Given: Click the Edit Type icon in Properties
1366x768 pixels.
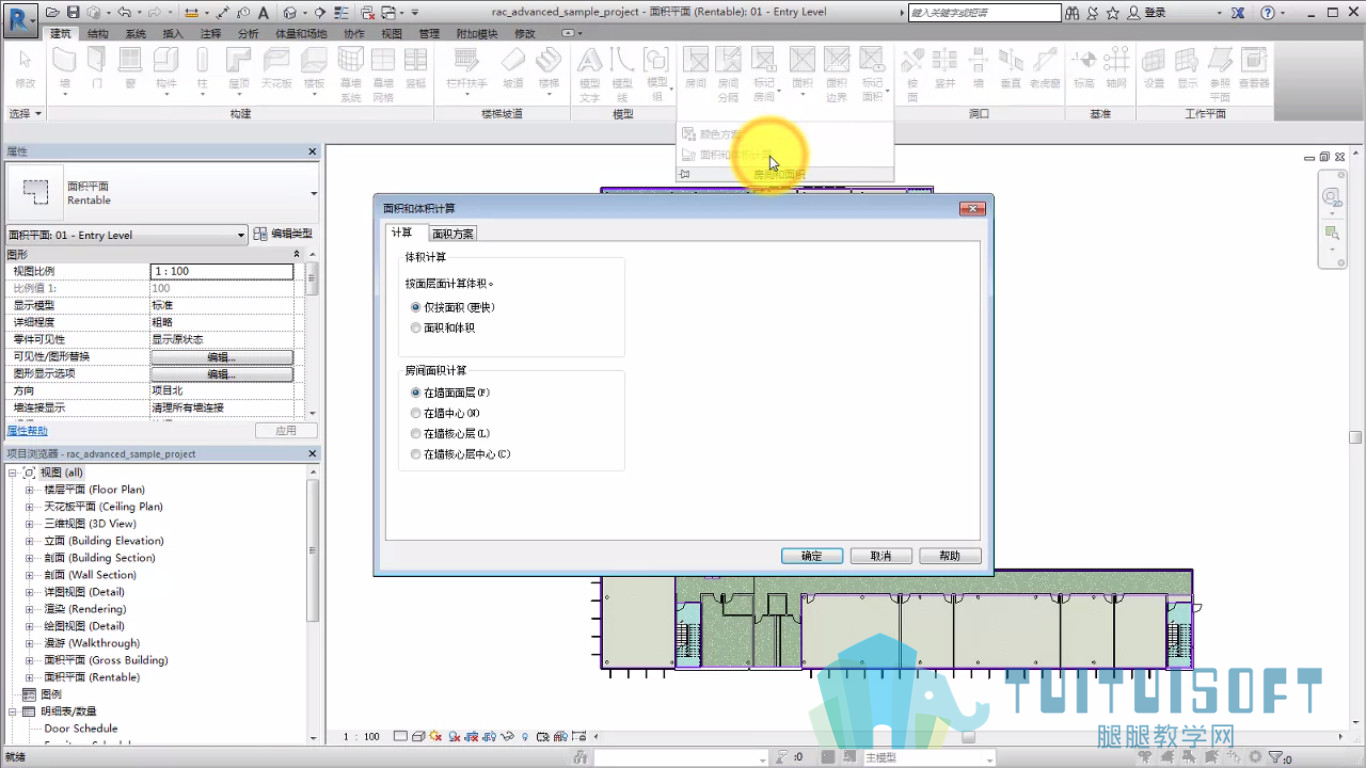Looking at the screenshot, I should click(283, 234).
